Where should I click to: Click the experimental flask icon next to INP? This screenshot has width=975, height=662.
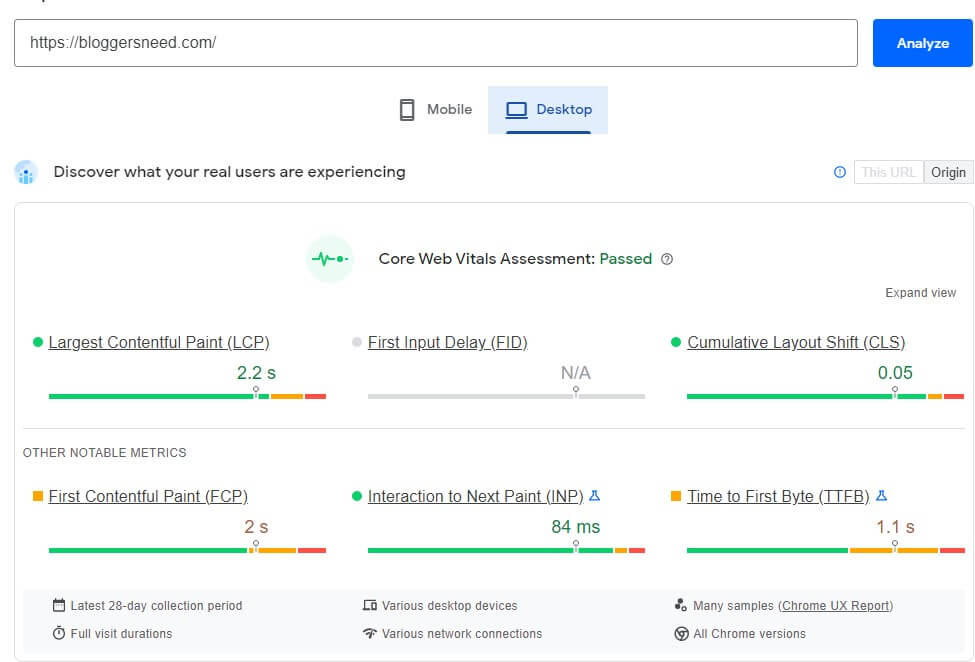tap(594, 496)
